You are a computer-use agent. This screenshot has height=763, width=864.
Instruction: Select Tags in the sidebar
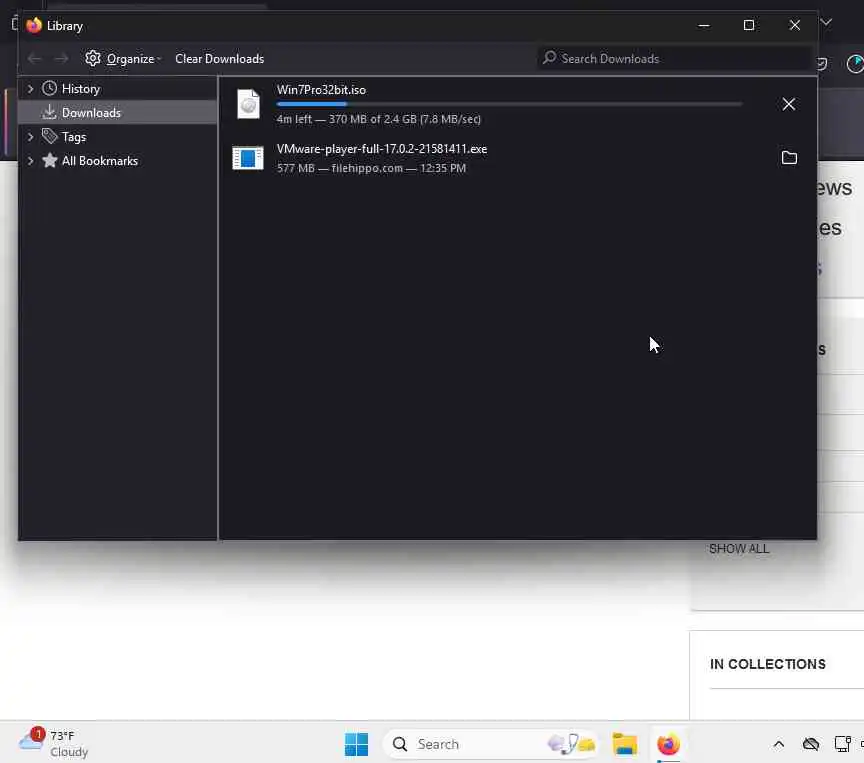tap(74, 137)
